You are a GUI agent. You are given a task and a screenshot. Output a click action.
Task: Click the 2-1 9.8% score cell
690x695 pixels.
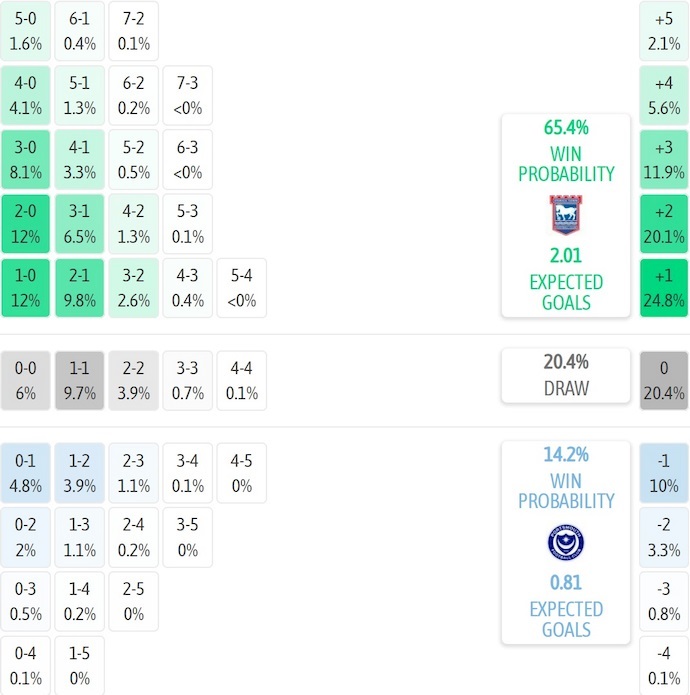(x=80, y=288)
